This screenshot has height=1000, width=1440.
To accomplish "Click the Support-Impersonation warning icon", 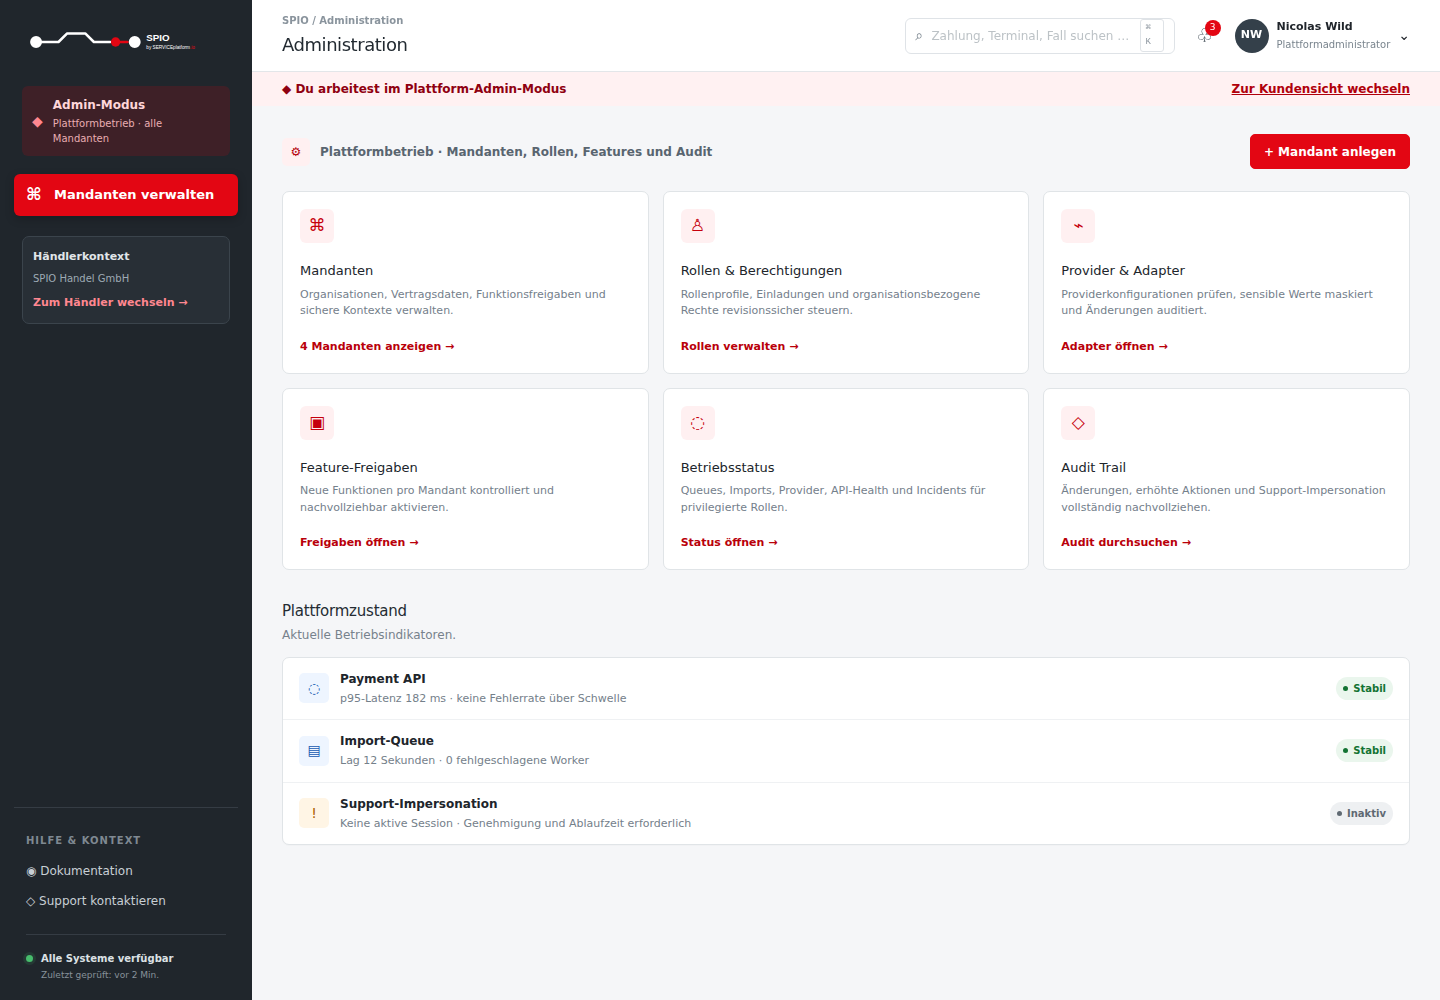I will coord(314,813).
